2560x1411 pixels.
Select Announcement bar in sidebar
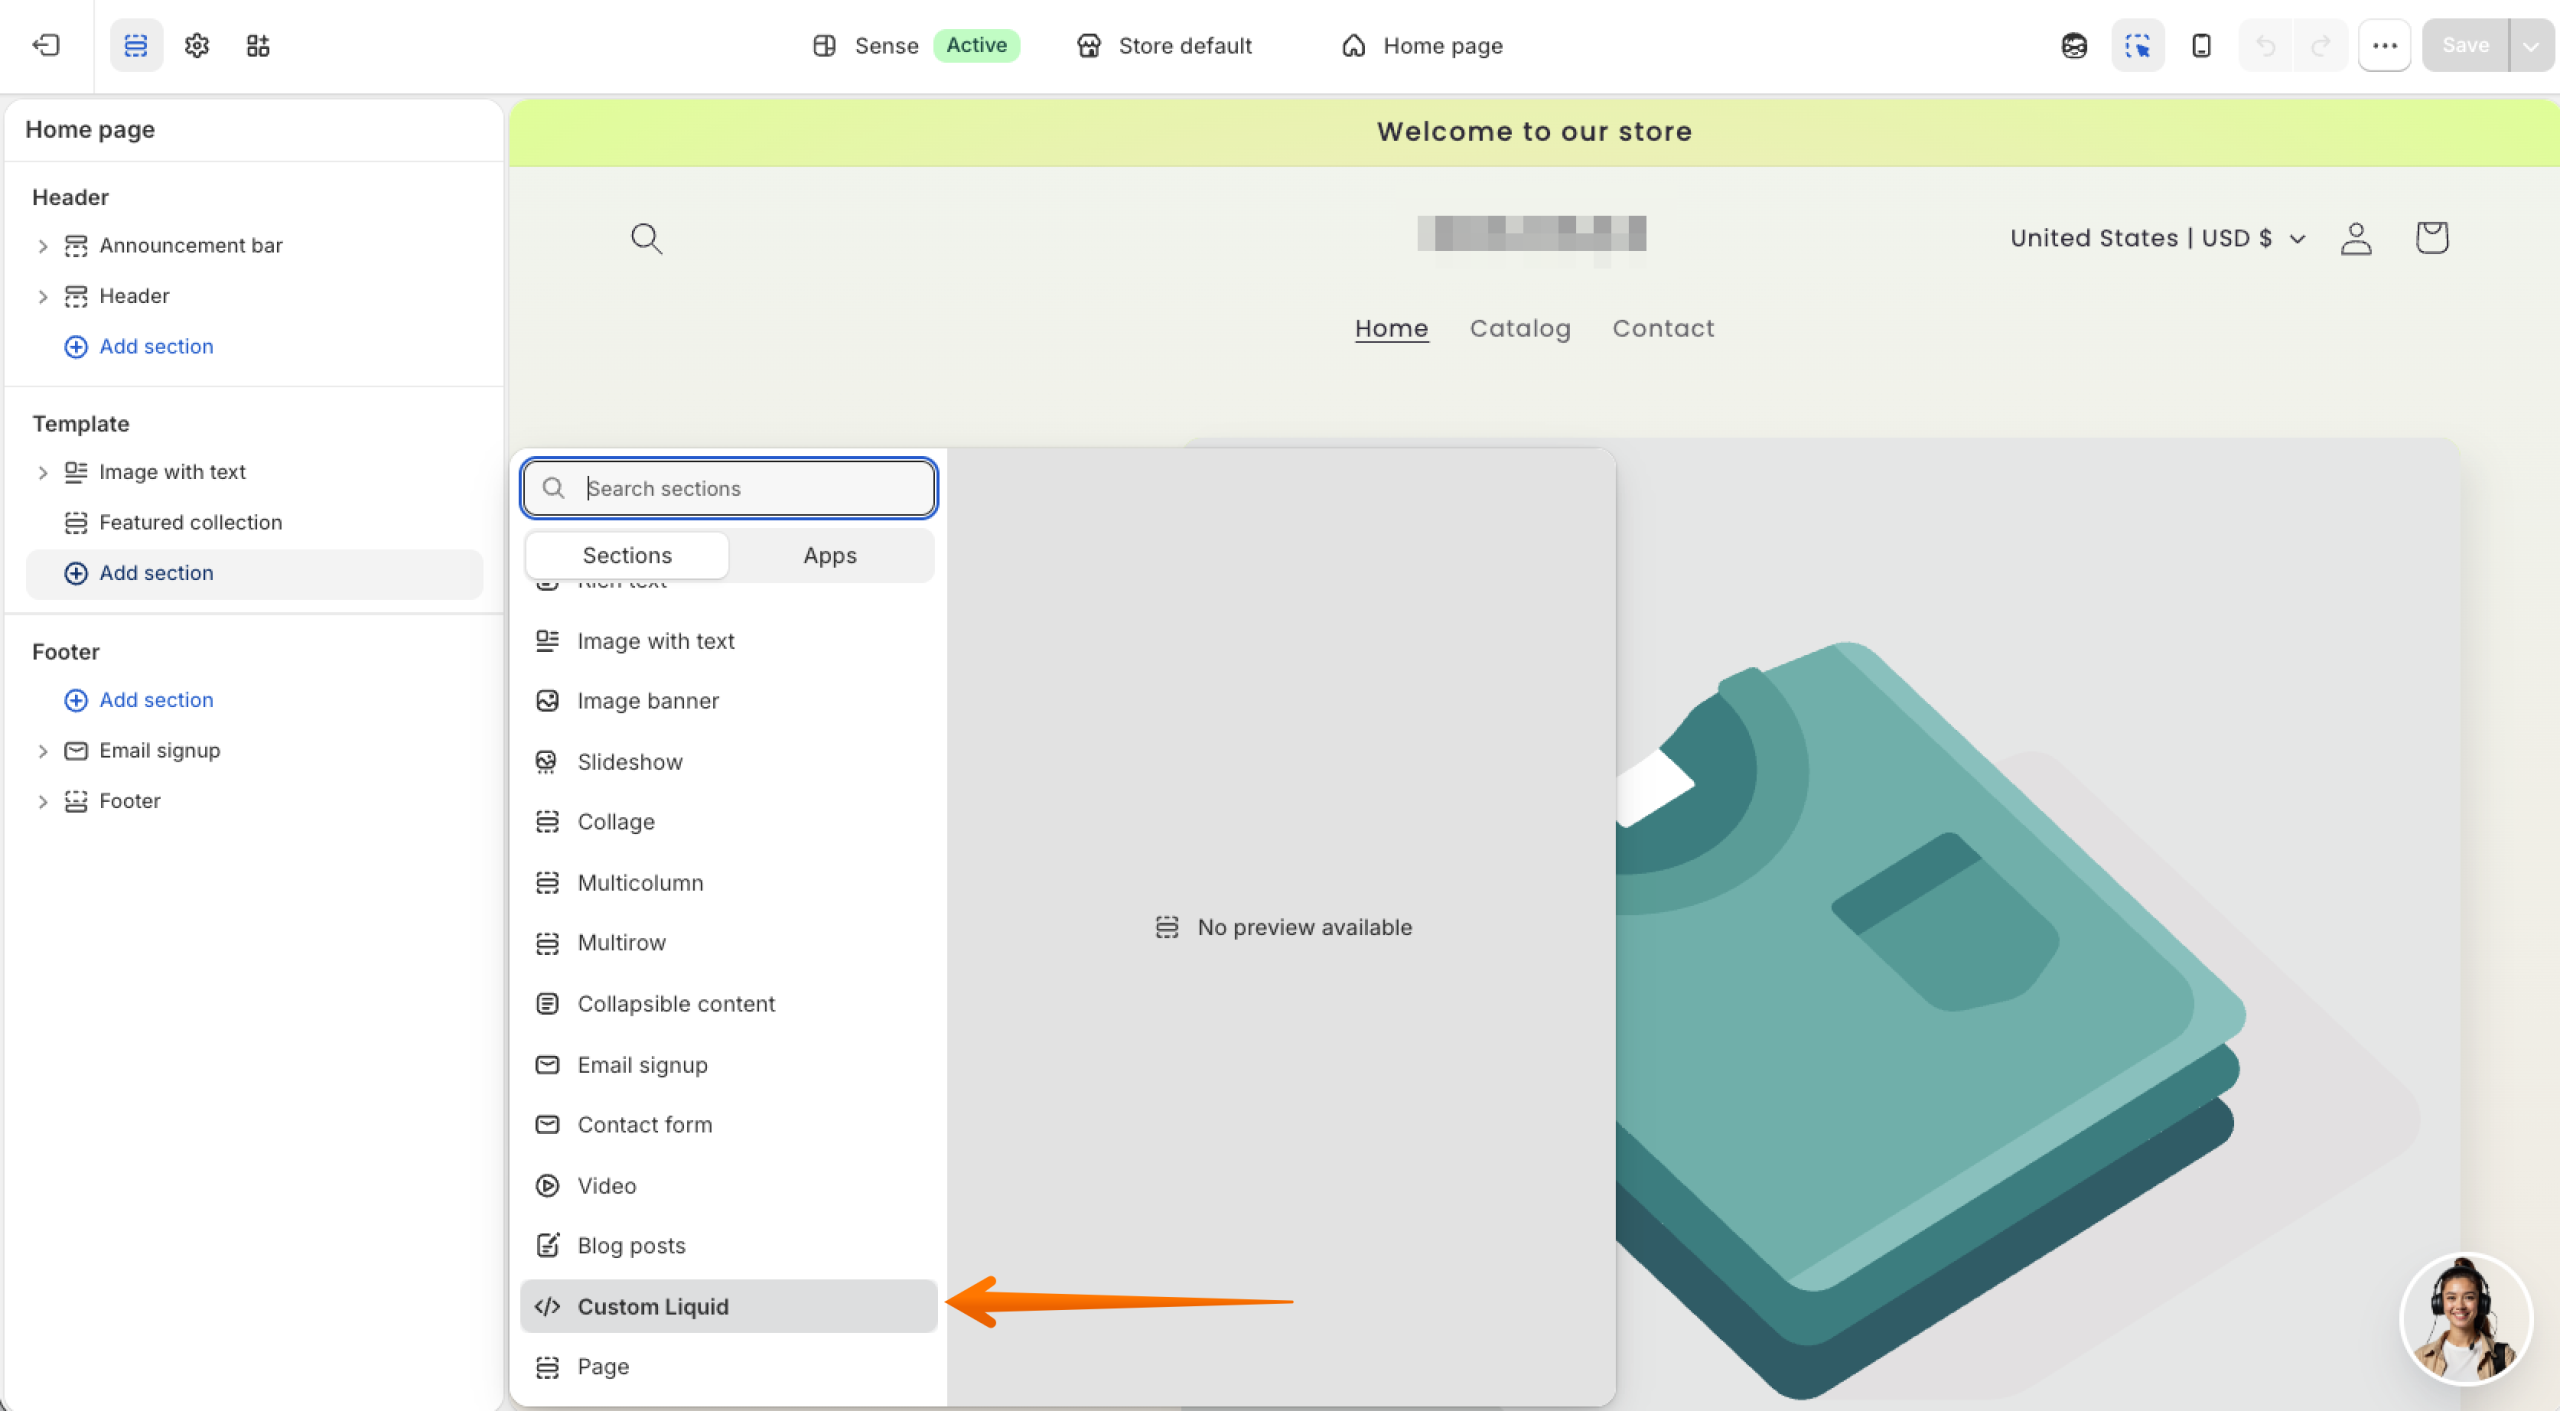coord(190,246)
